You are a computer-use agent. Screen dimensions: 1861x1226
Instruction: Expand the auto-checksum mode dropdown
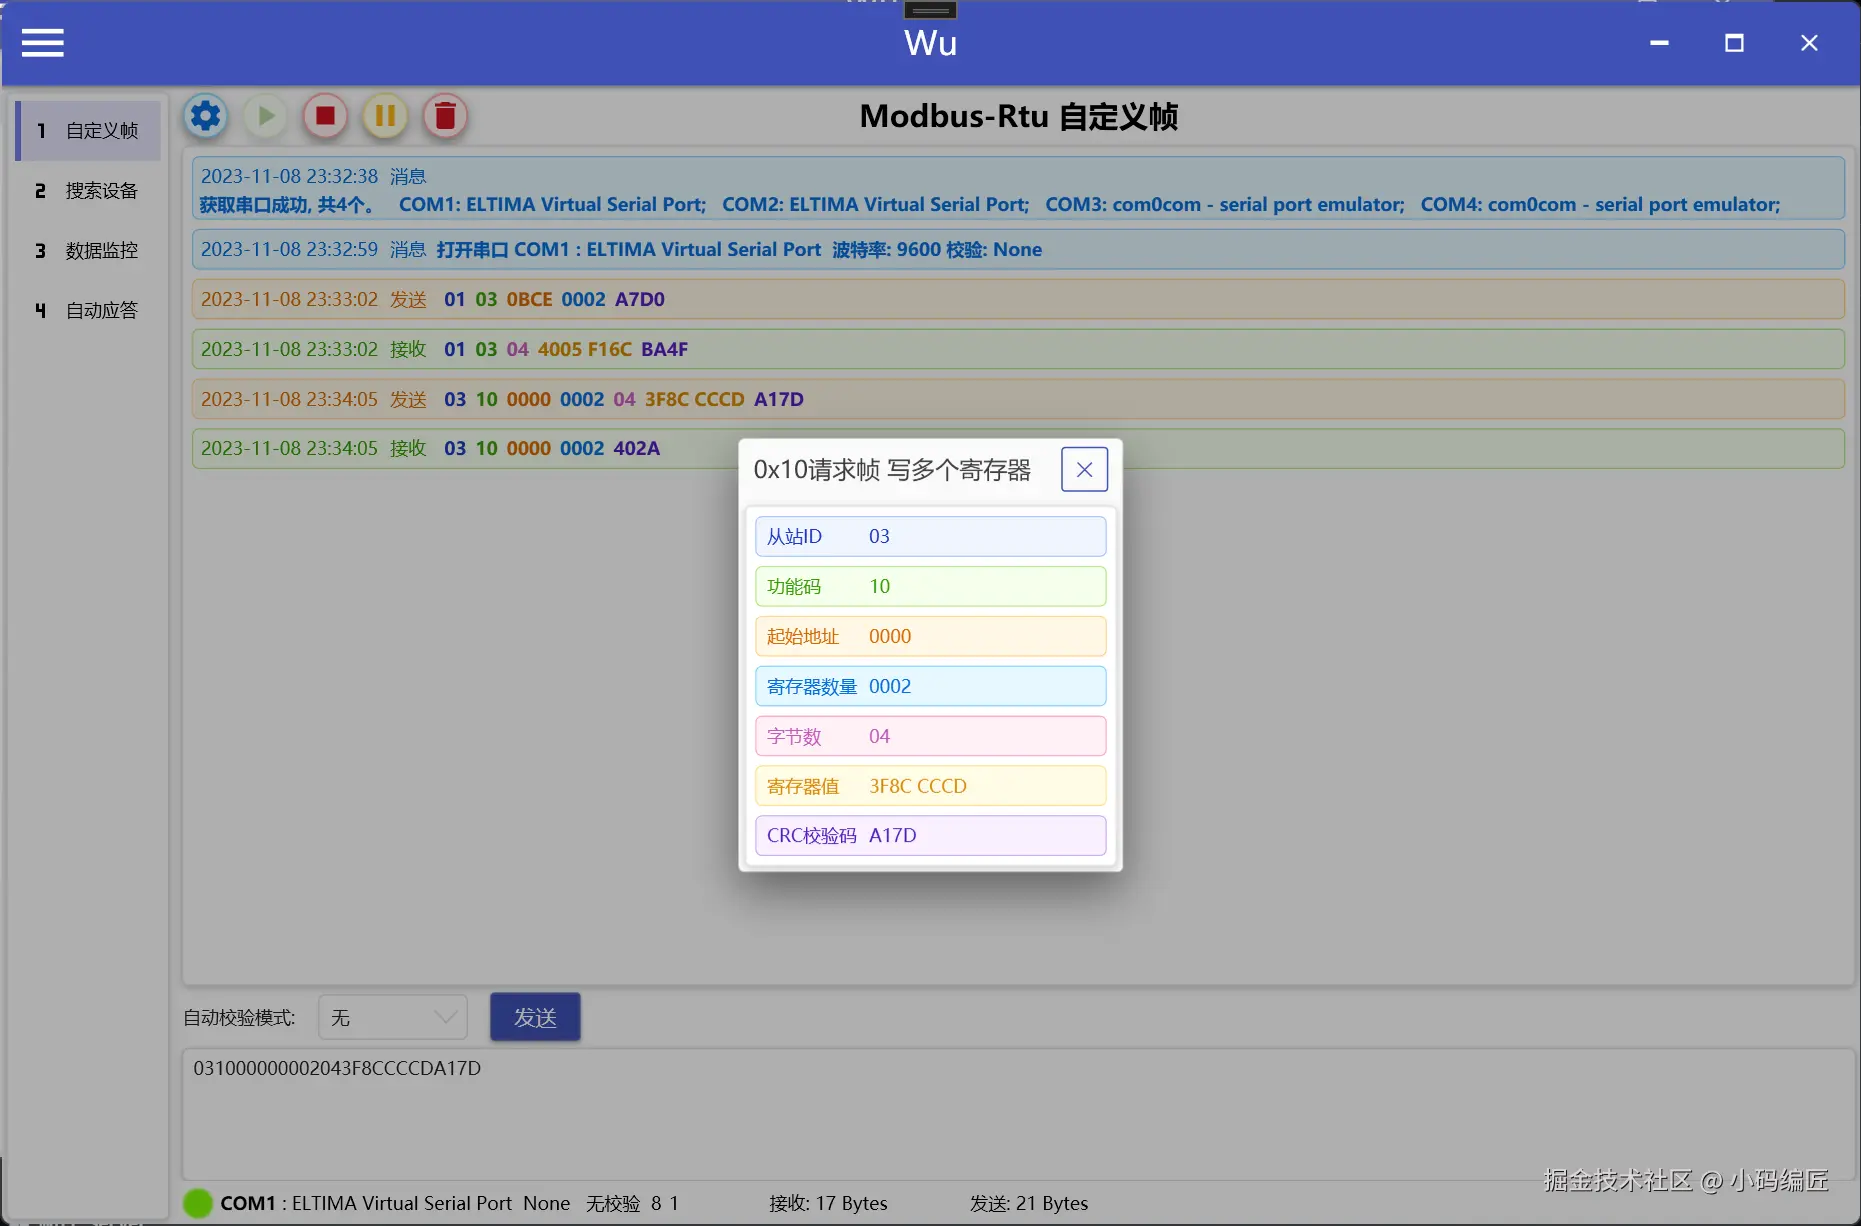pos(392,1017)
